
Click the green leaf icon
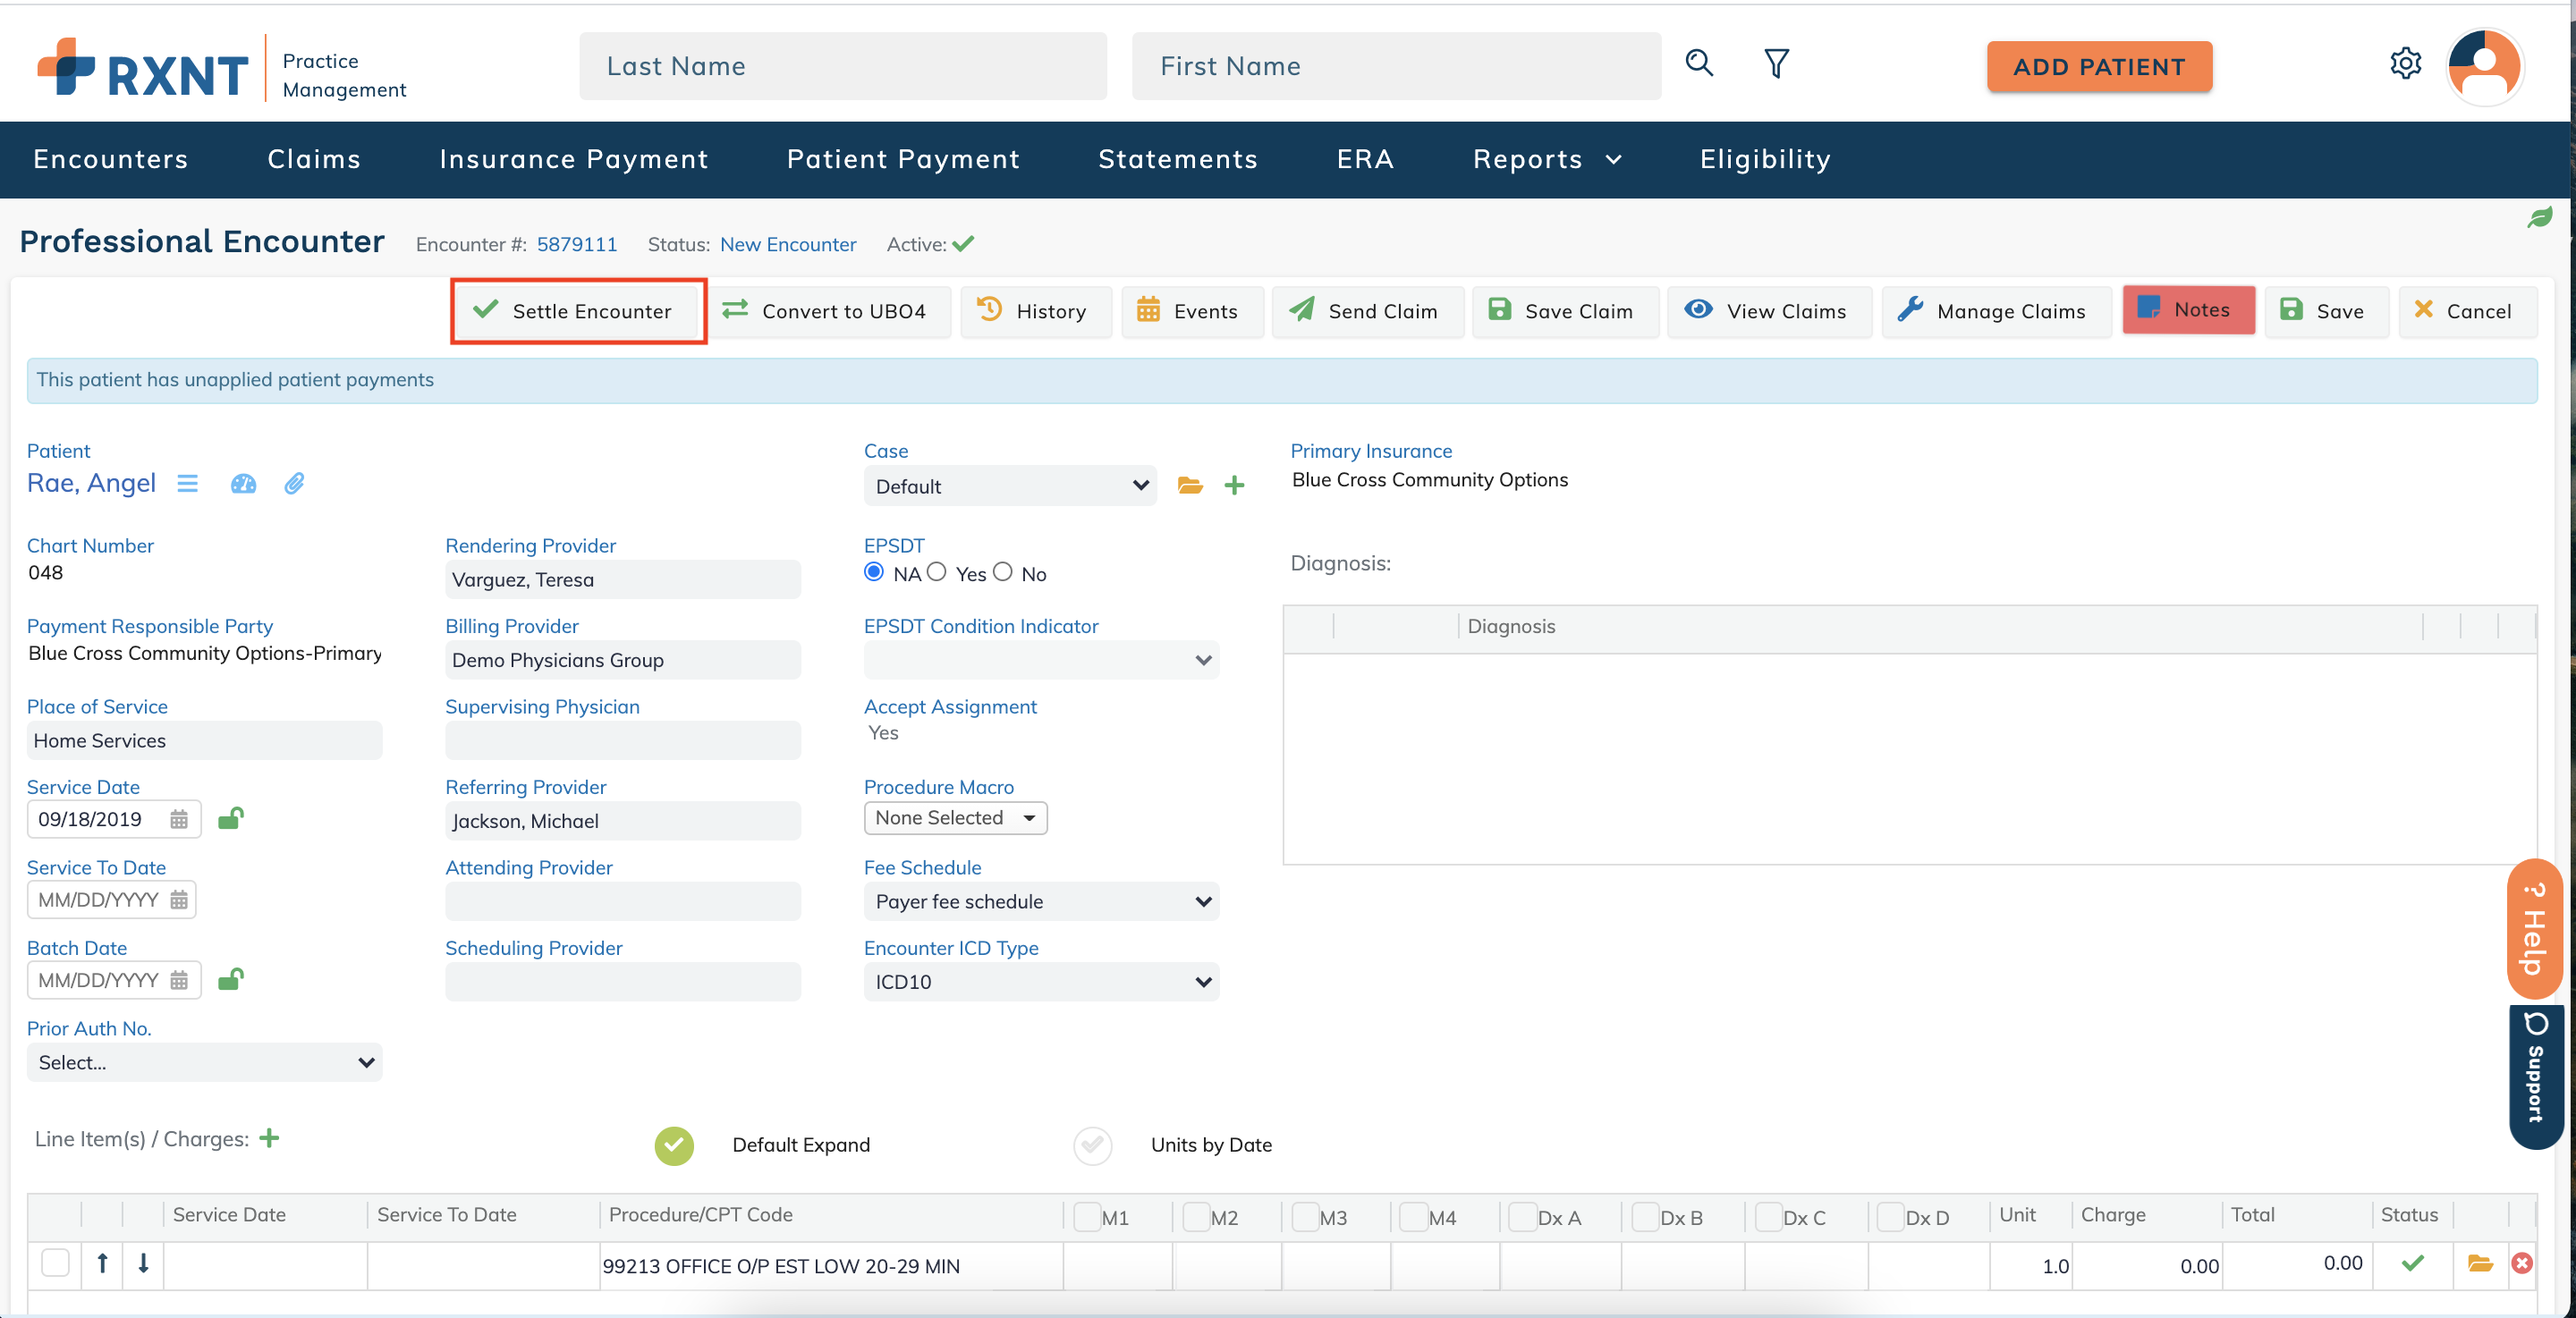pos(2540,217)
